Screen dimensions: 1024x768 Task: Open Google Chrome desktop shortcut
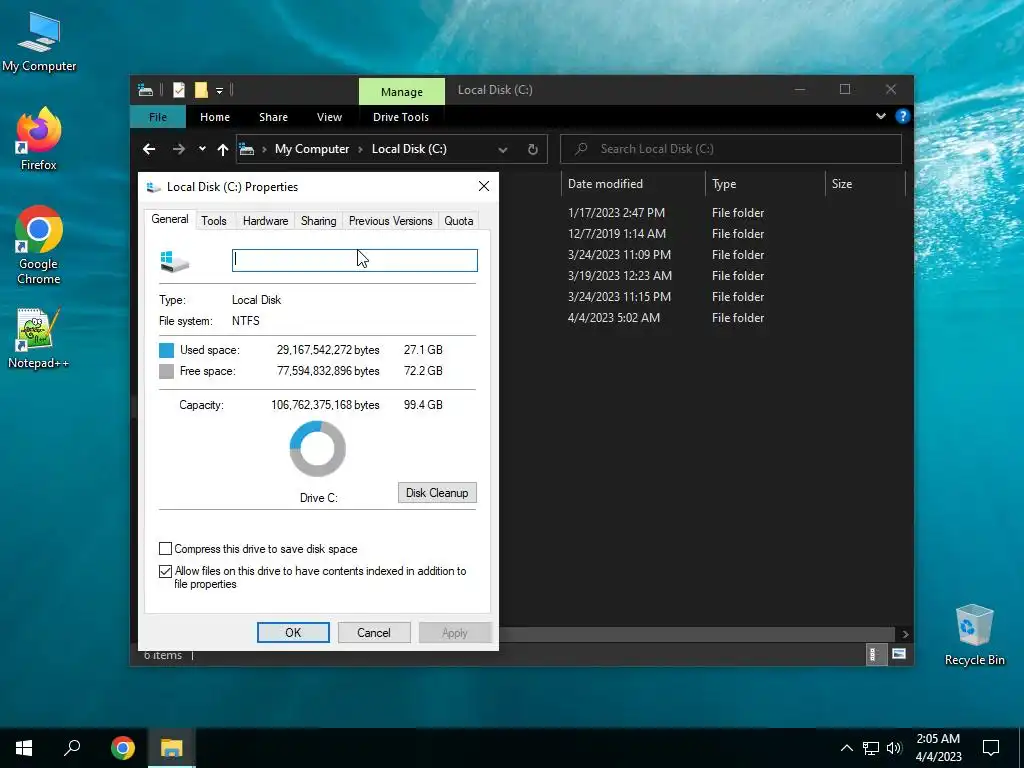coord(39,245)
